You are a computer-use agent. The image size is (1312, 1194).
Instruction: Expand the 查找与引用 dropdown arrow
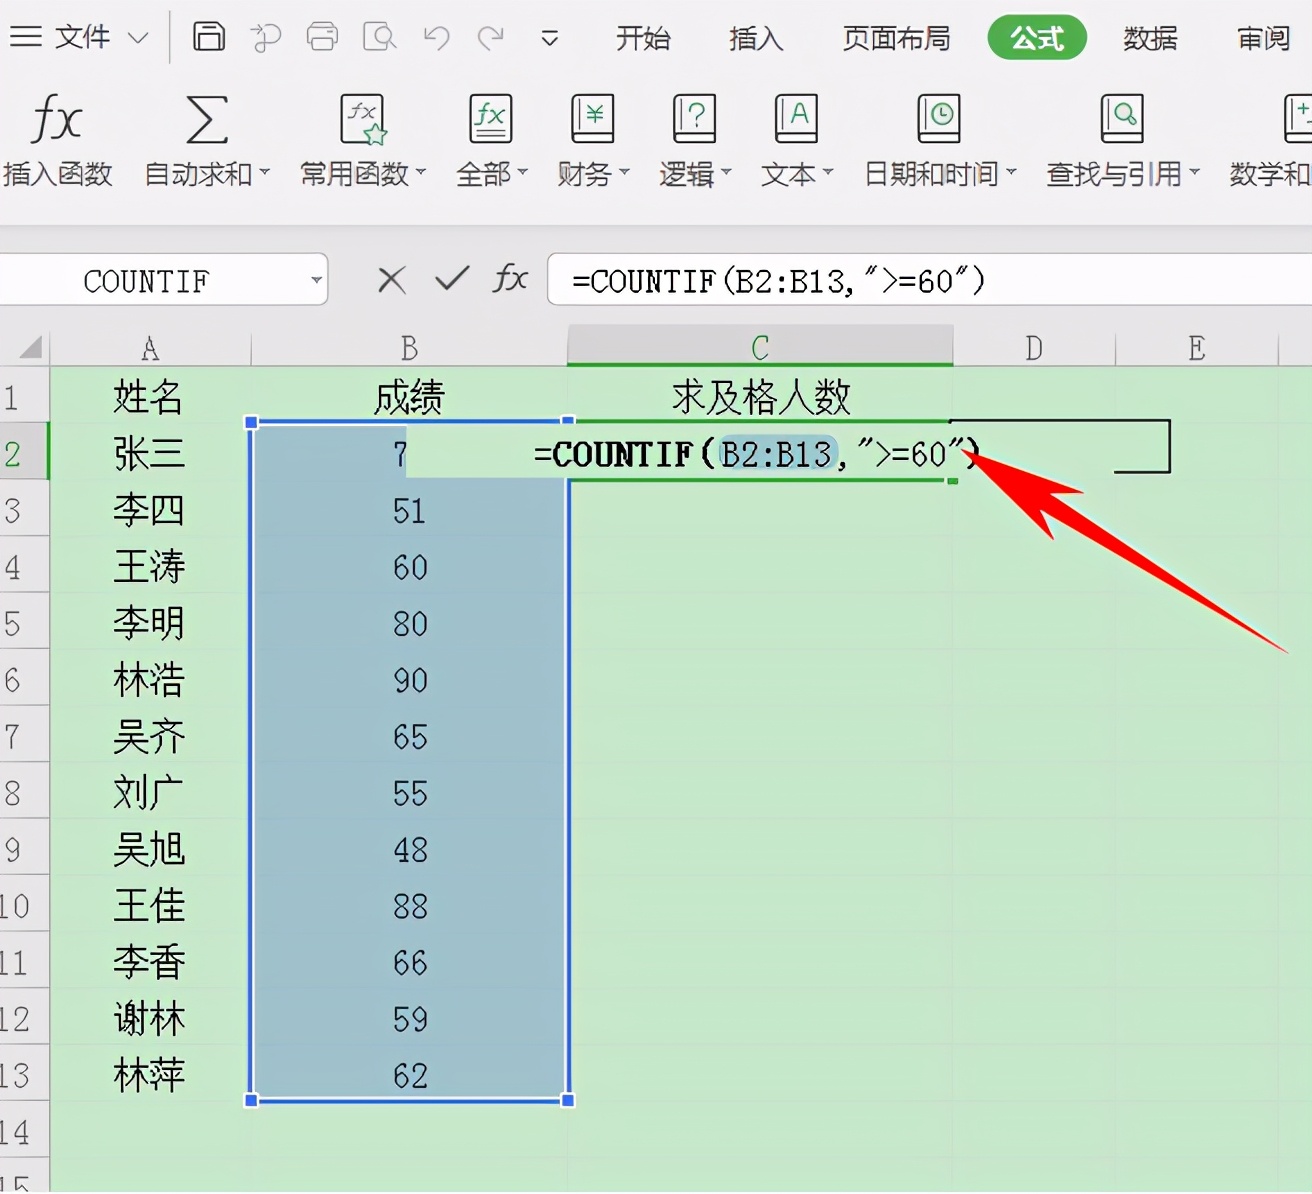coord(1194,173)
